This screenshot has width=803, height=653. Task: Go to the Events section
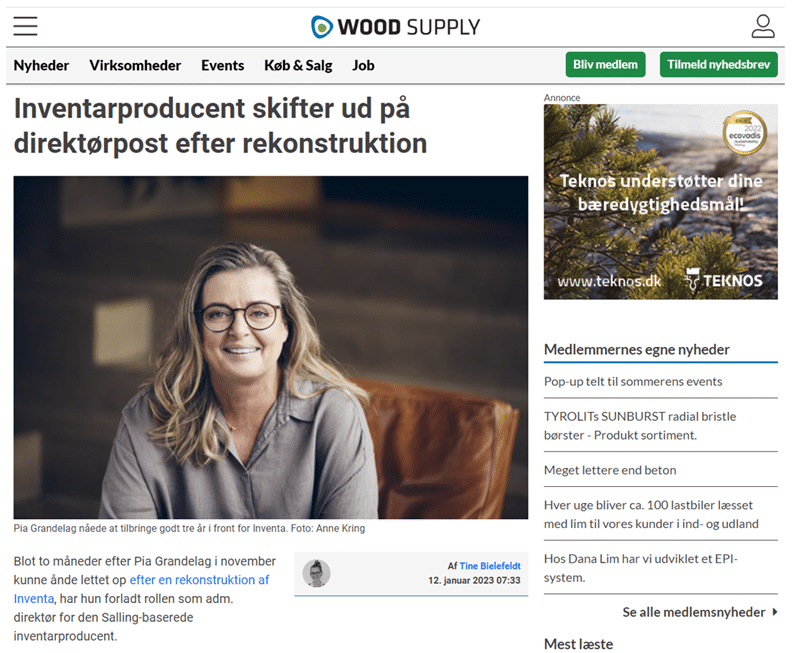[222, 66]
